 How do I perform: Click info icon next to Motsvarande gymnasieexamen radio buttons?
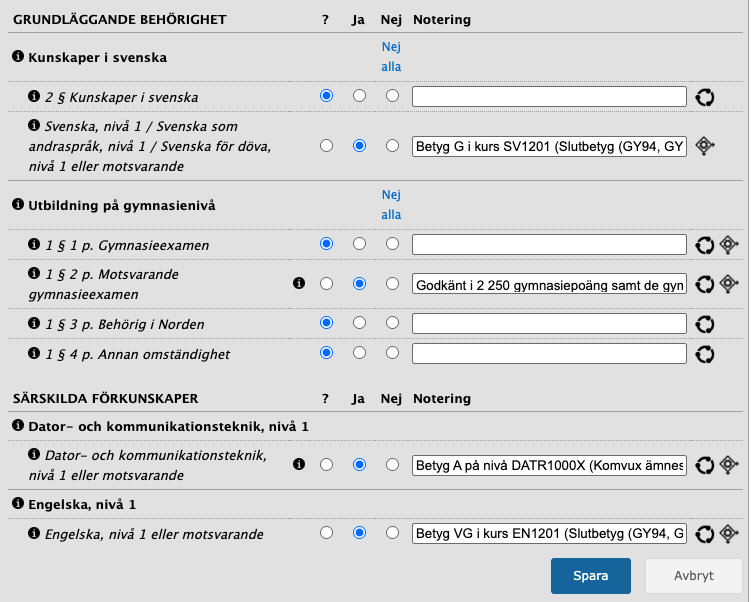coord(298,284)
